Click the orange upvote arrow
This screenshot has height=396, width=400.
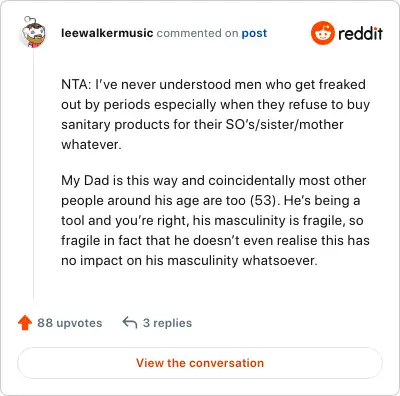click(25, 323)
